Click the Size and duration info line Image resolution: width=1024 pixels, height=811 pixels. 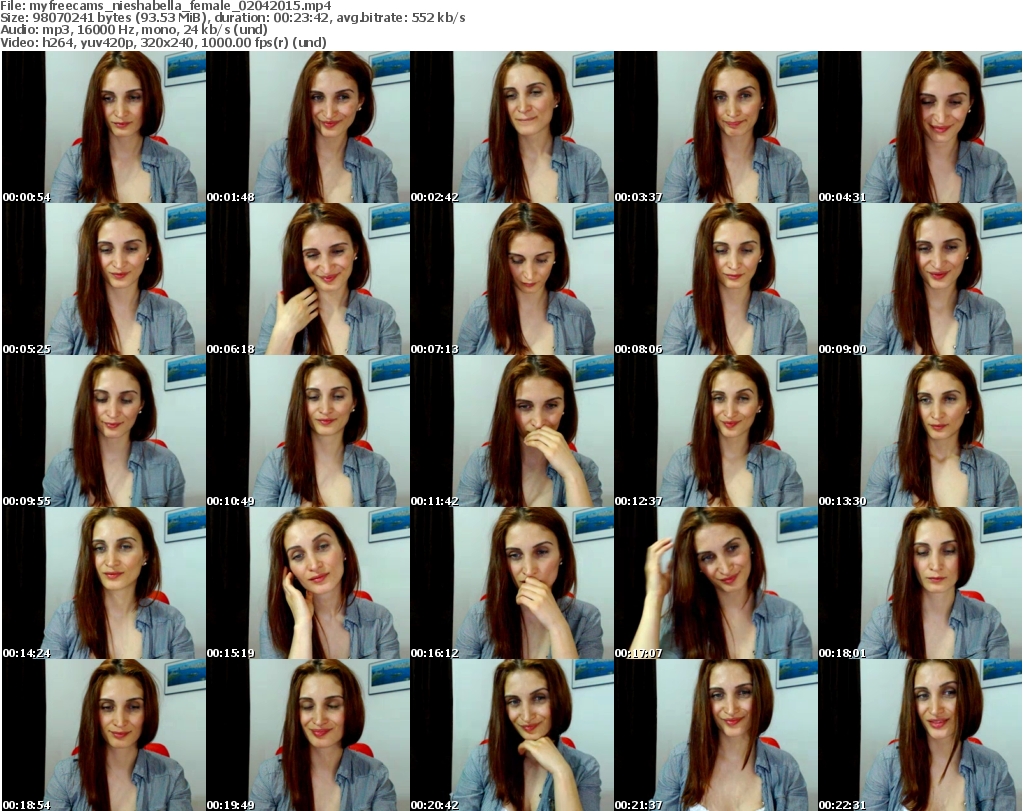(232, 18)
